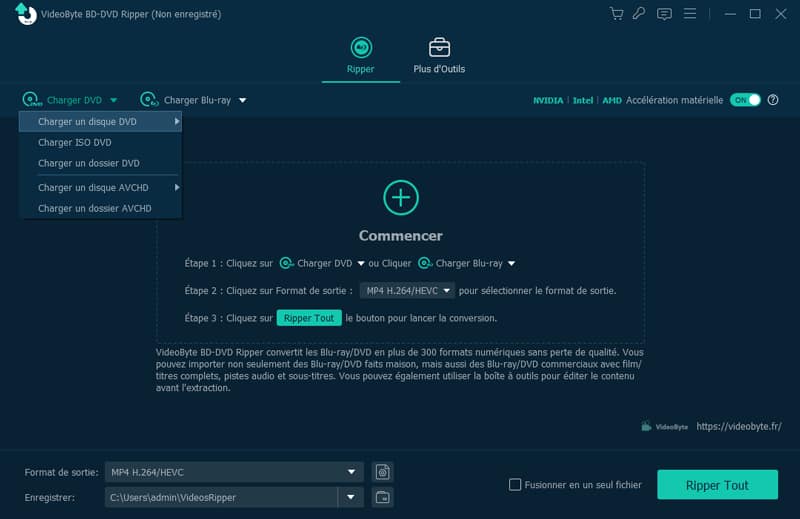Click the shopping cart icon in title bar
This screenshot has height=519, width=800.
616,14
